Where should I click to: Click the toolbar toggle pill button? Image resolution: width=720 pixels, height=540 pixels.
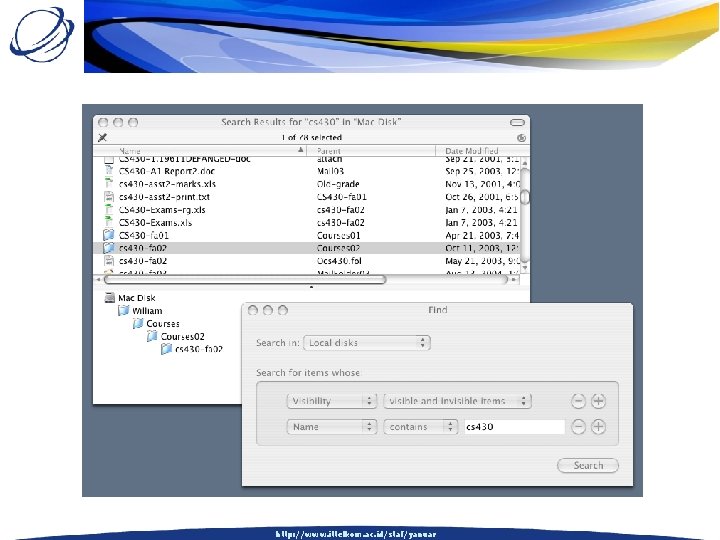coord(517,122)
